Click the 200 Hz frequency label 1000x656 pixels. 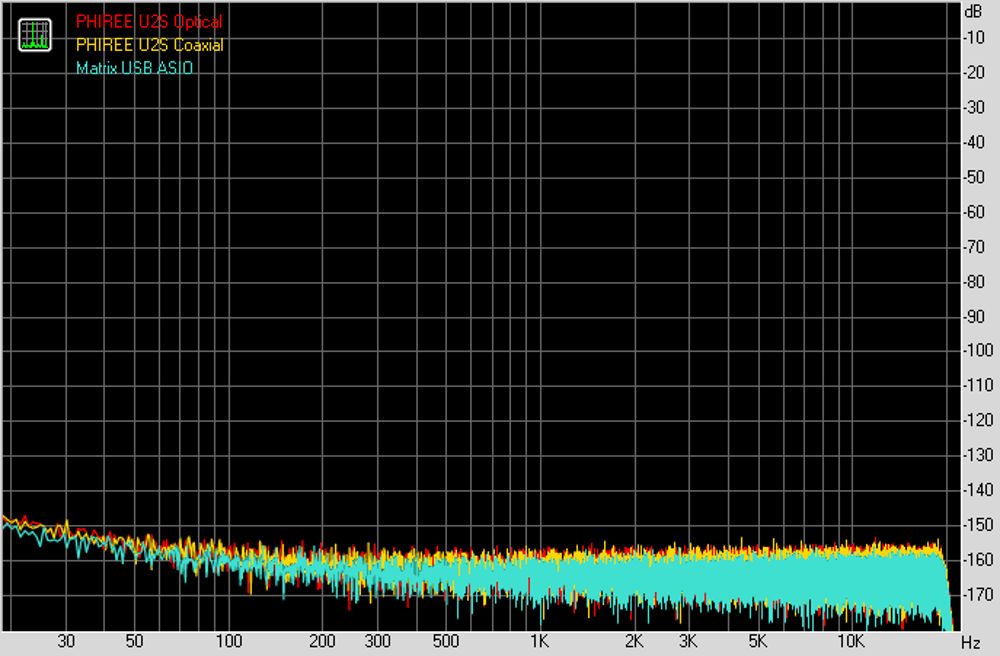pyautogui.click(x=322, y=641)
